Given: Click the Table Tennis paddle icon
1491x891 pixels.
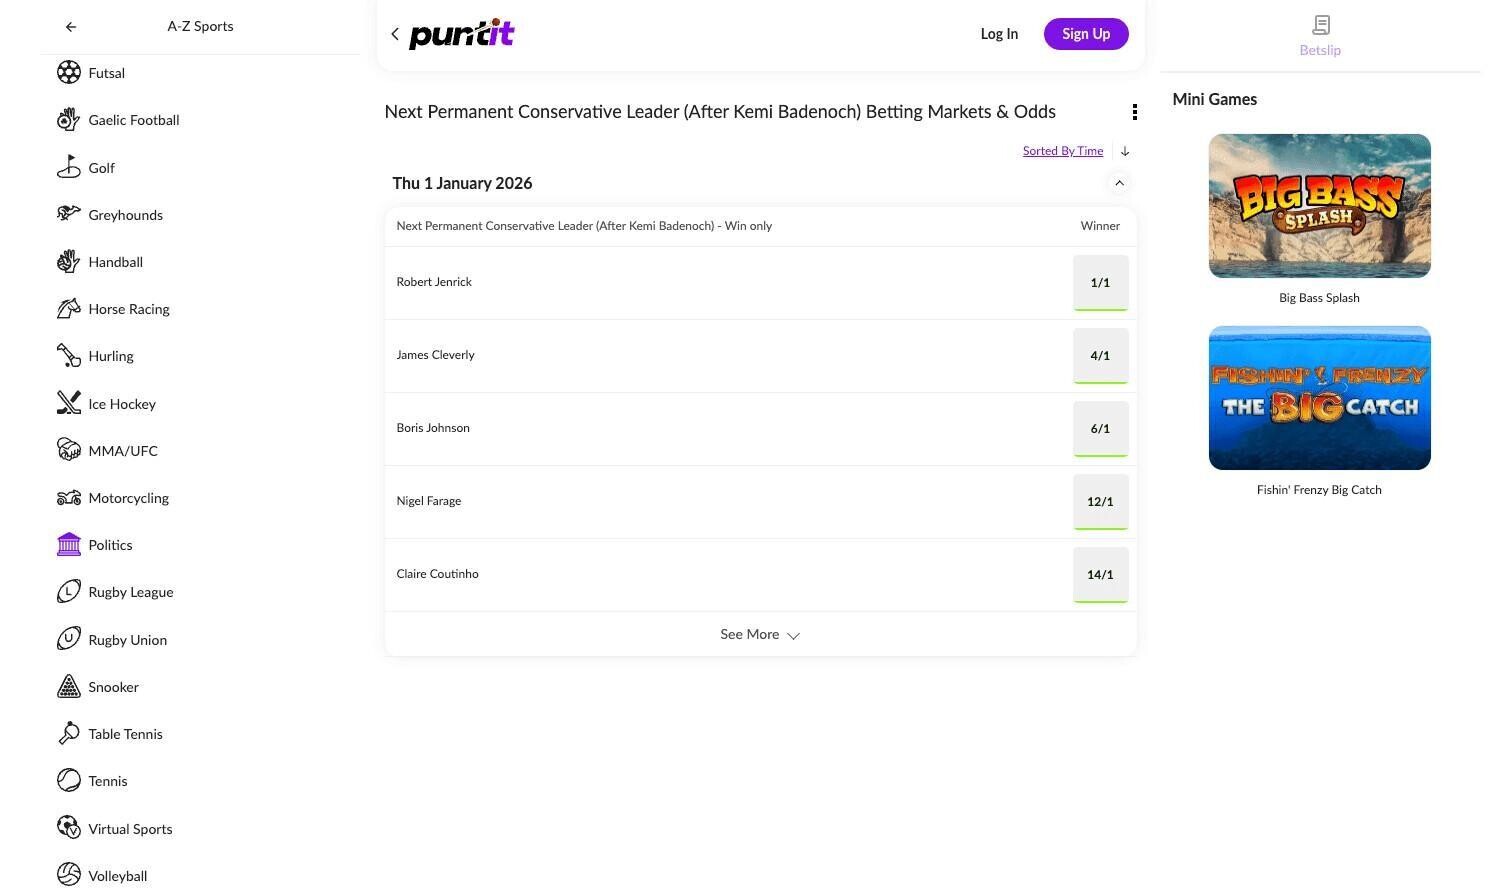Looking at the screenshot, I should [x=69, y=734].
